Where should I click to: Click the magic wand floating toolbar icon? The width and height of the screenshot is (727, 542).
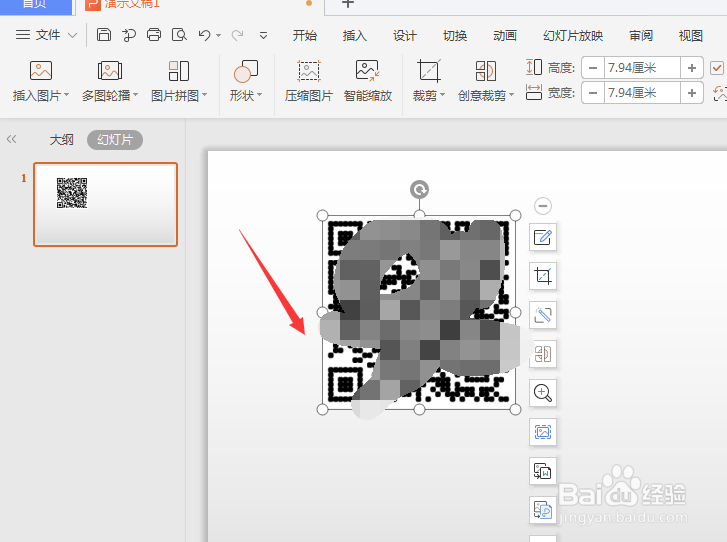[x=542, y=315]
